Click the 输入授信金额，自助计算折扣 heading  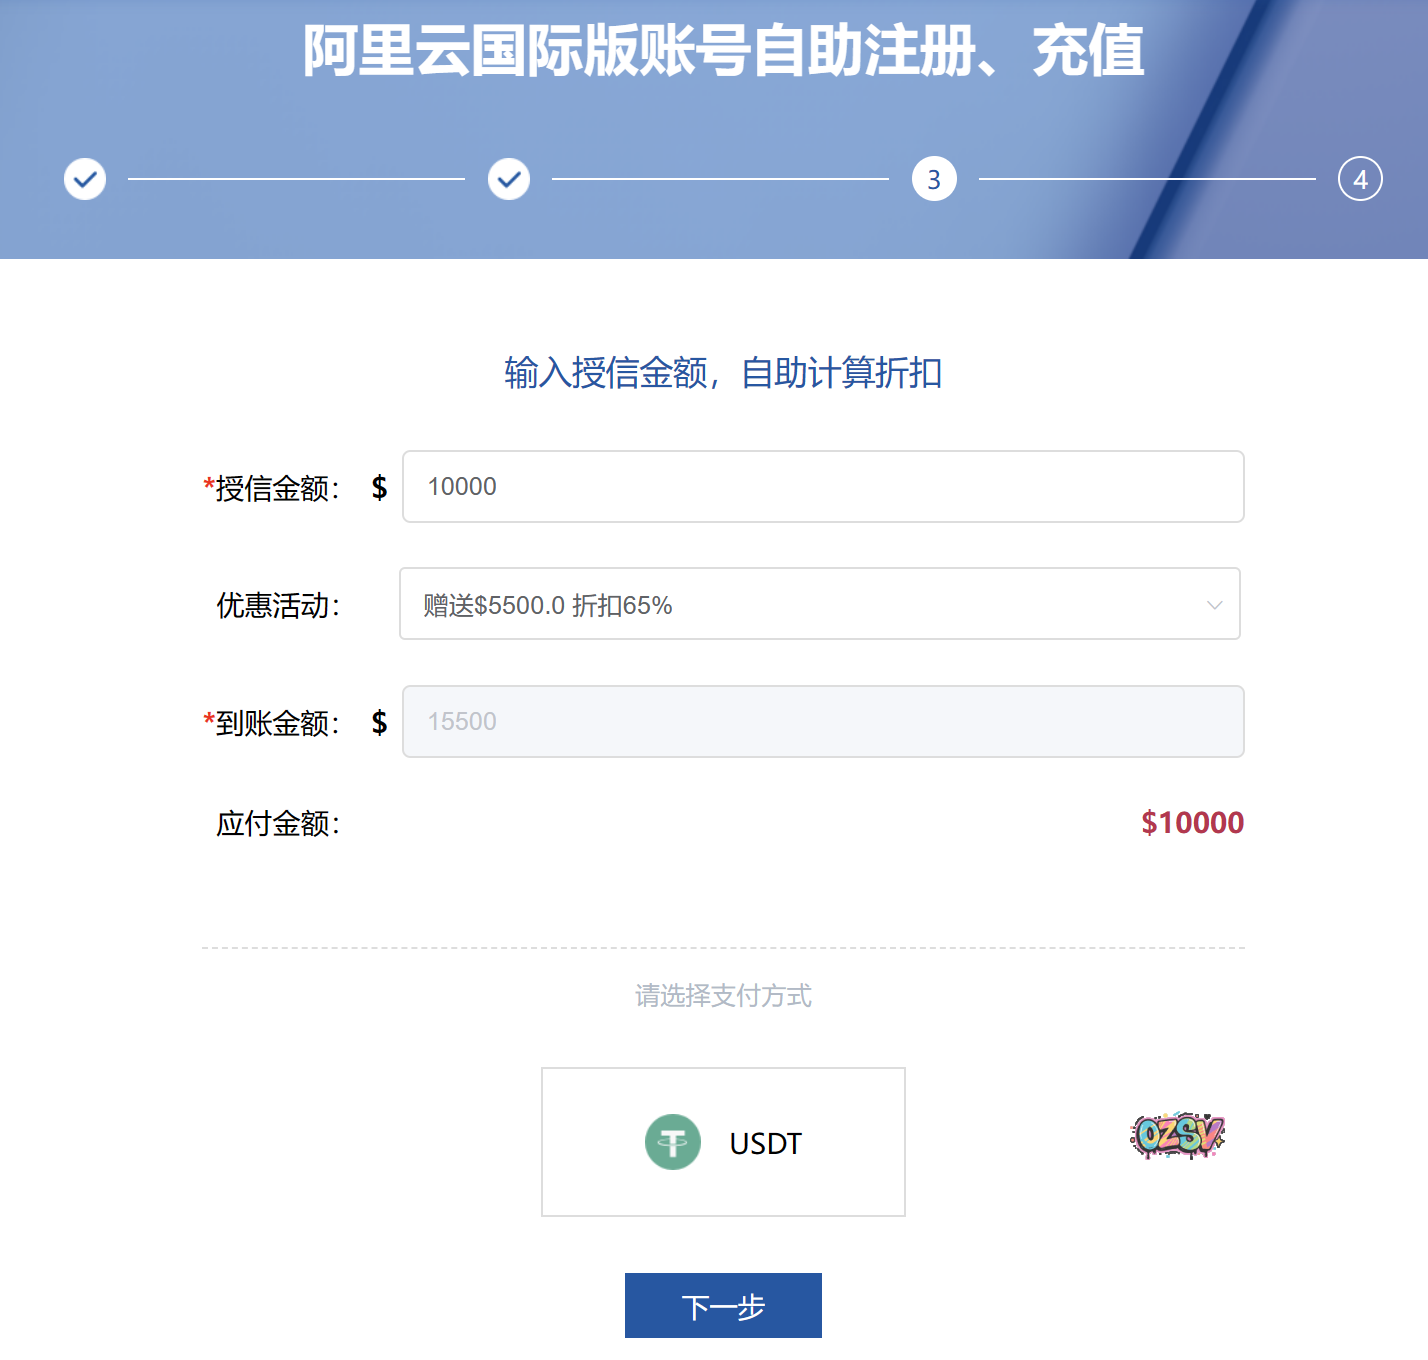[723, 373]
